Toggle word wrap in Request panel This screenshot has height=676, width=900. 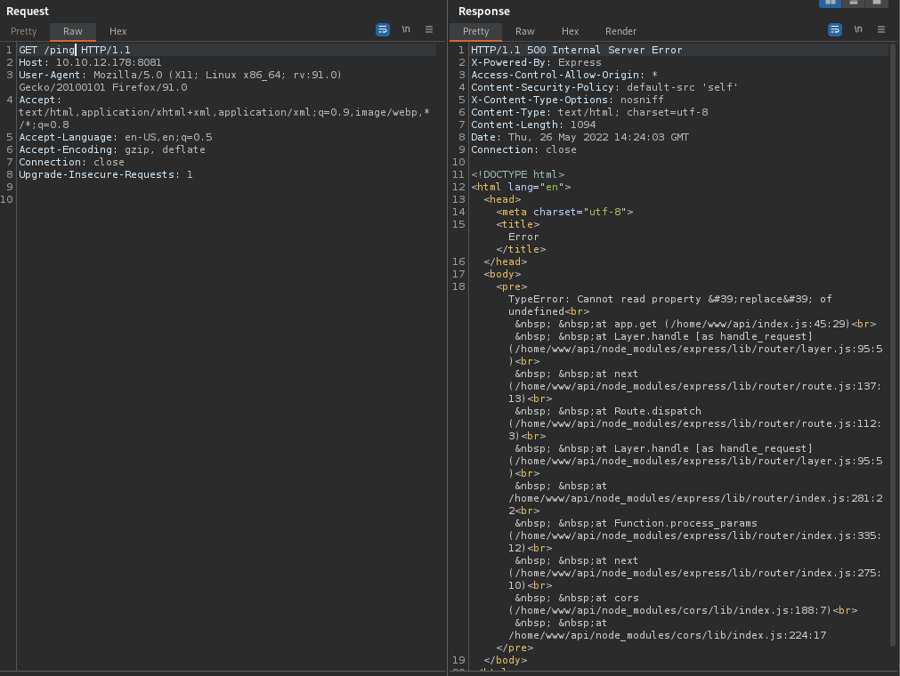(x=382, y=30)
